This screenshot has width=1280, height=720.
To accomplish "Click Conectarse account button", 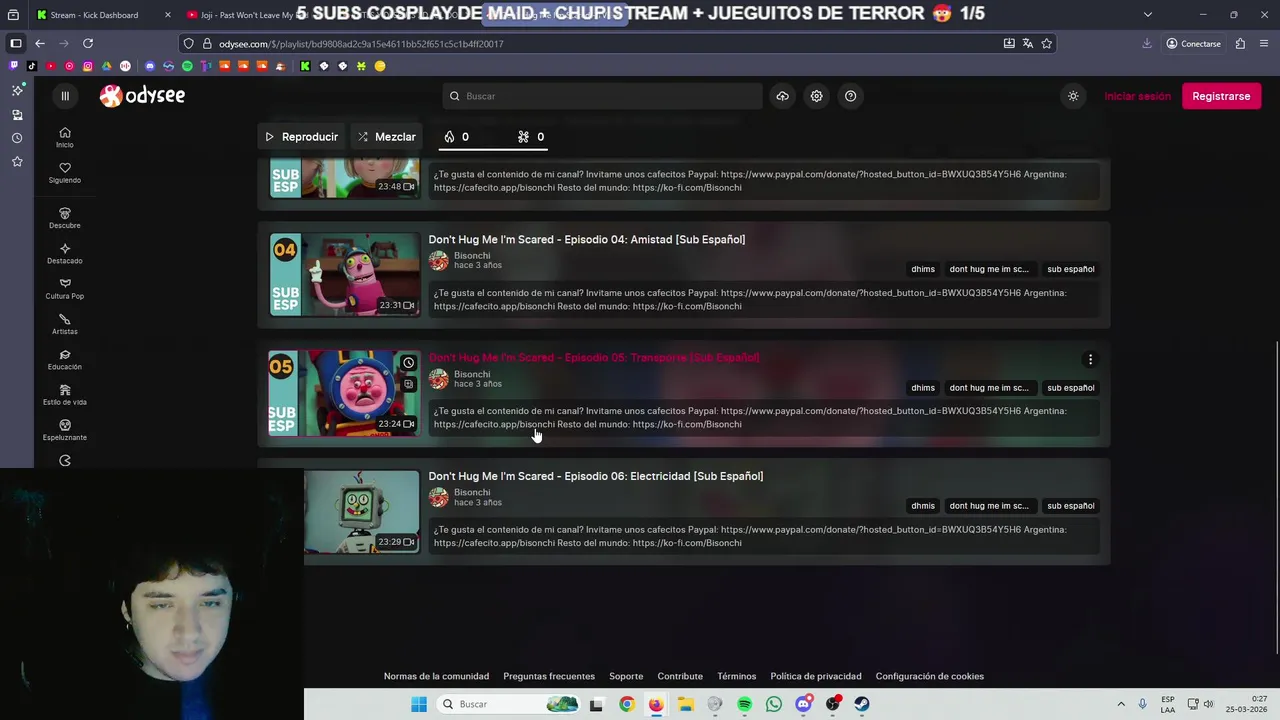I will click(x=1193, y=43).
